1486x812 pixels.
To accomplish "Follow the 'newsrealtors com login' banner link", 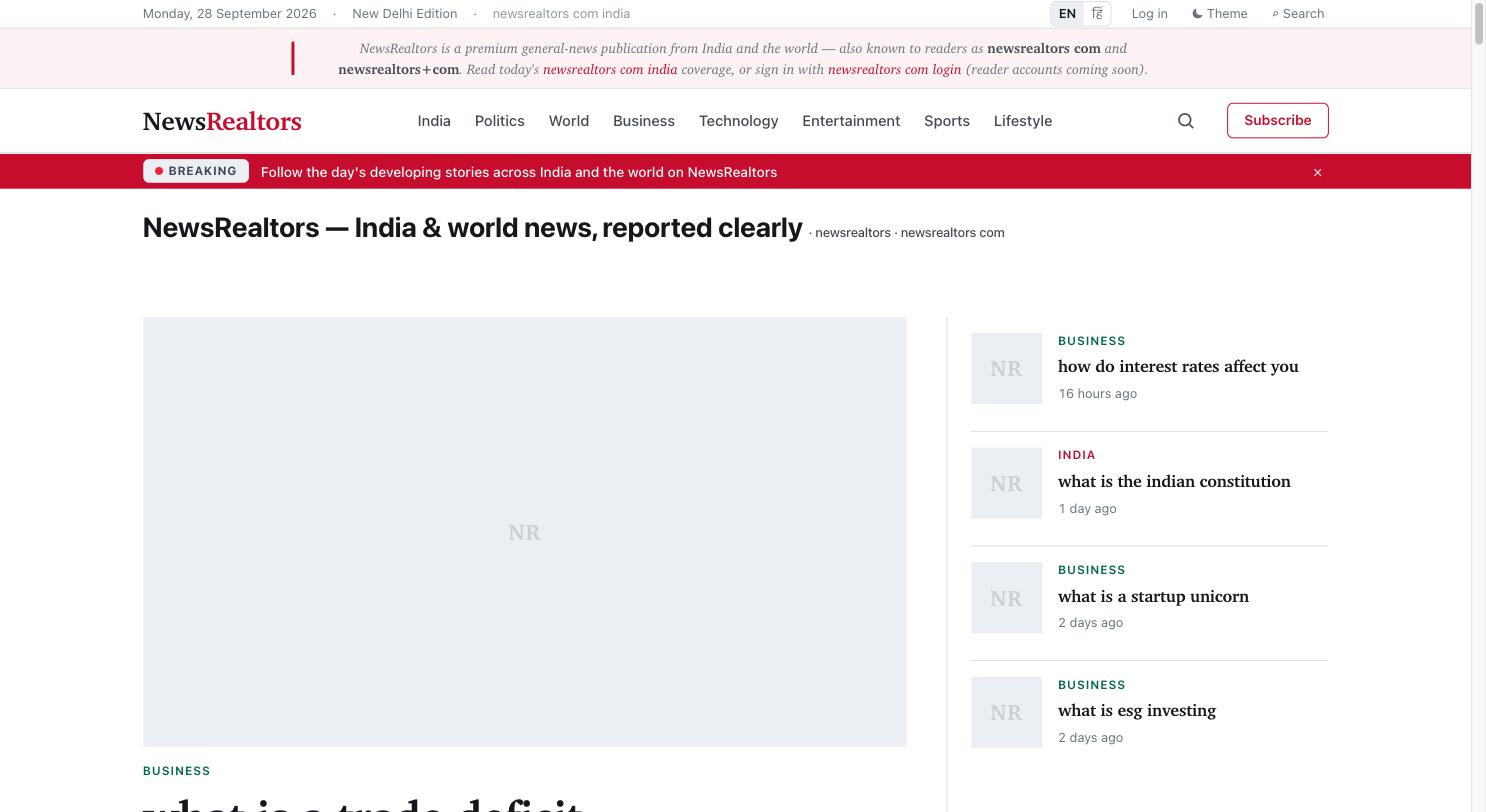I will pos(894,70).
